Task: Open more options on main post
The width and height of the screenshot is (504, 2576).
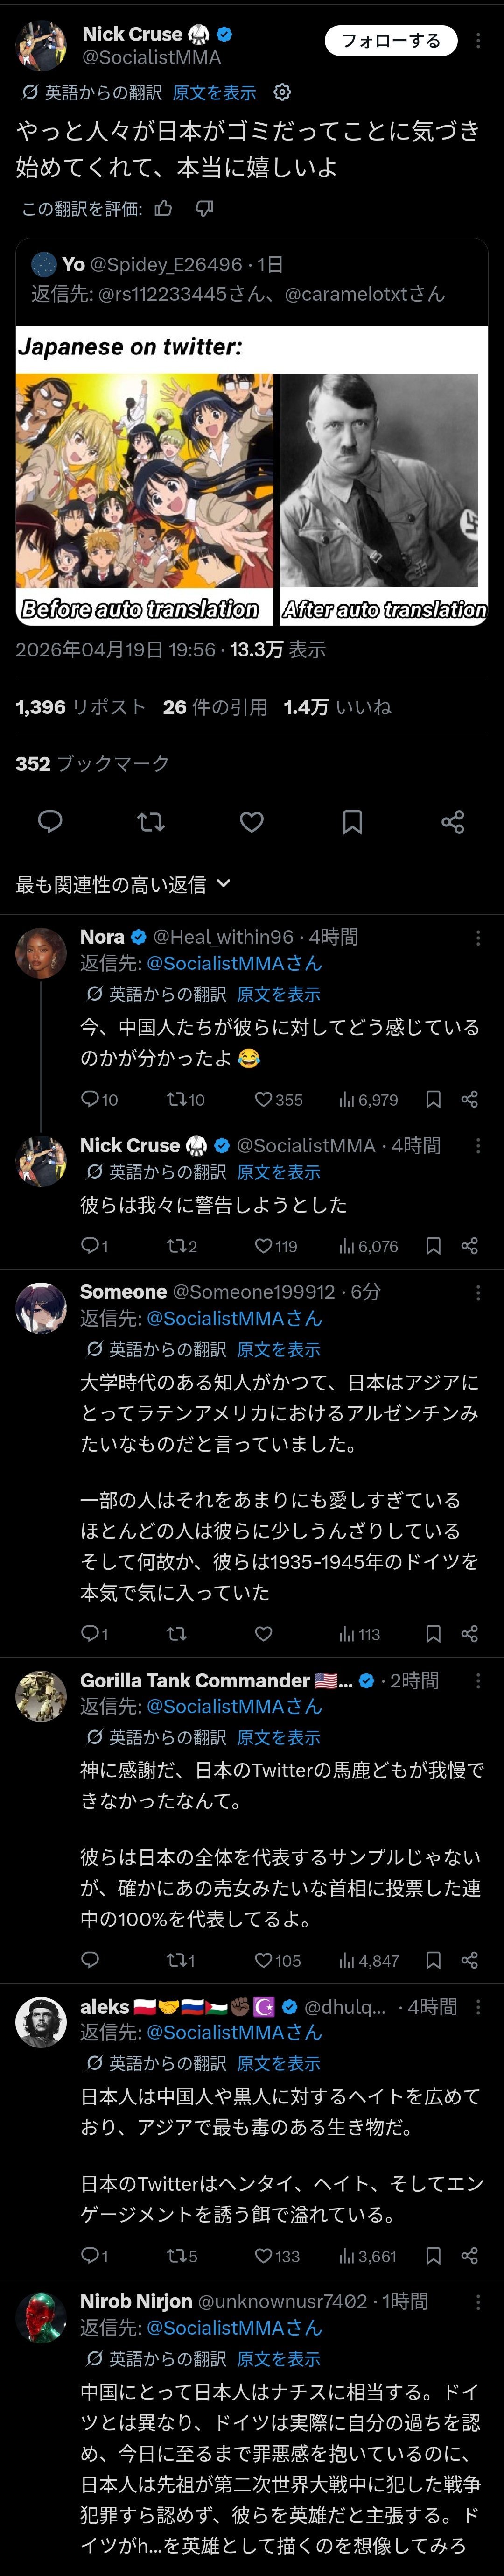Action: 478,40
